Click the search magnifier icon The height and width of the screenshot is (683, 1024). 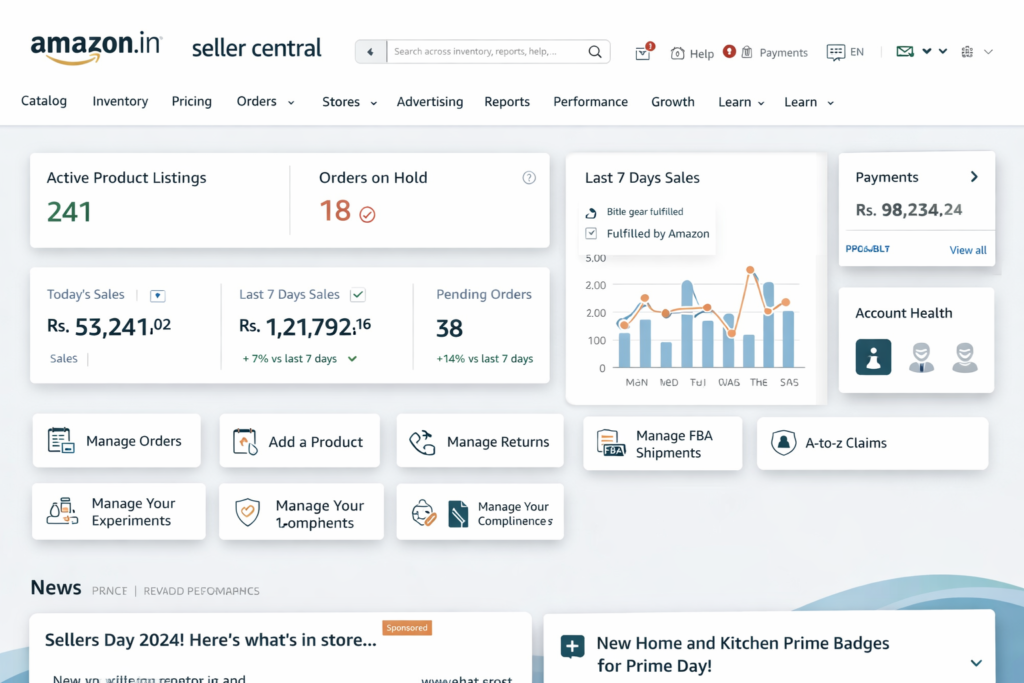(595, 52)
